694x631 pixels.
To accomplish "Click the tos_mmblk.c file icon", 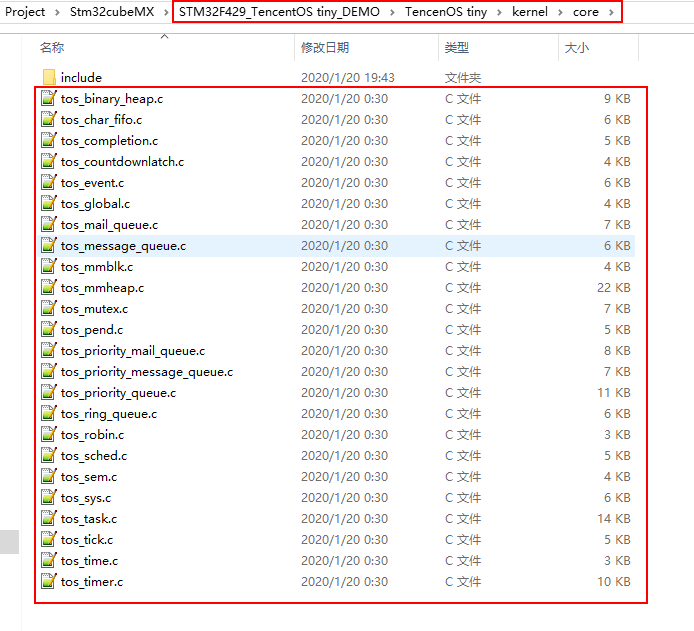I will coord(49,266).
